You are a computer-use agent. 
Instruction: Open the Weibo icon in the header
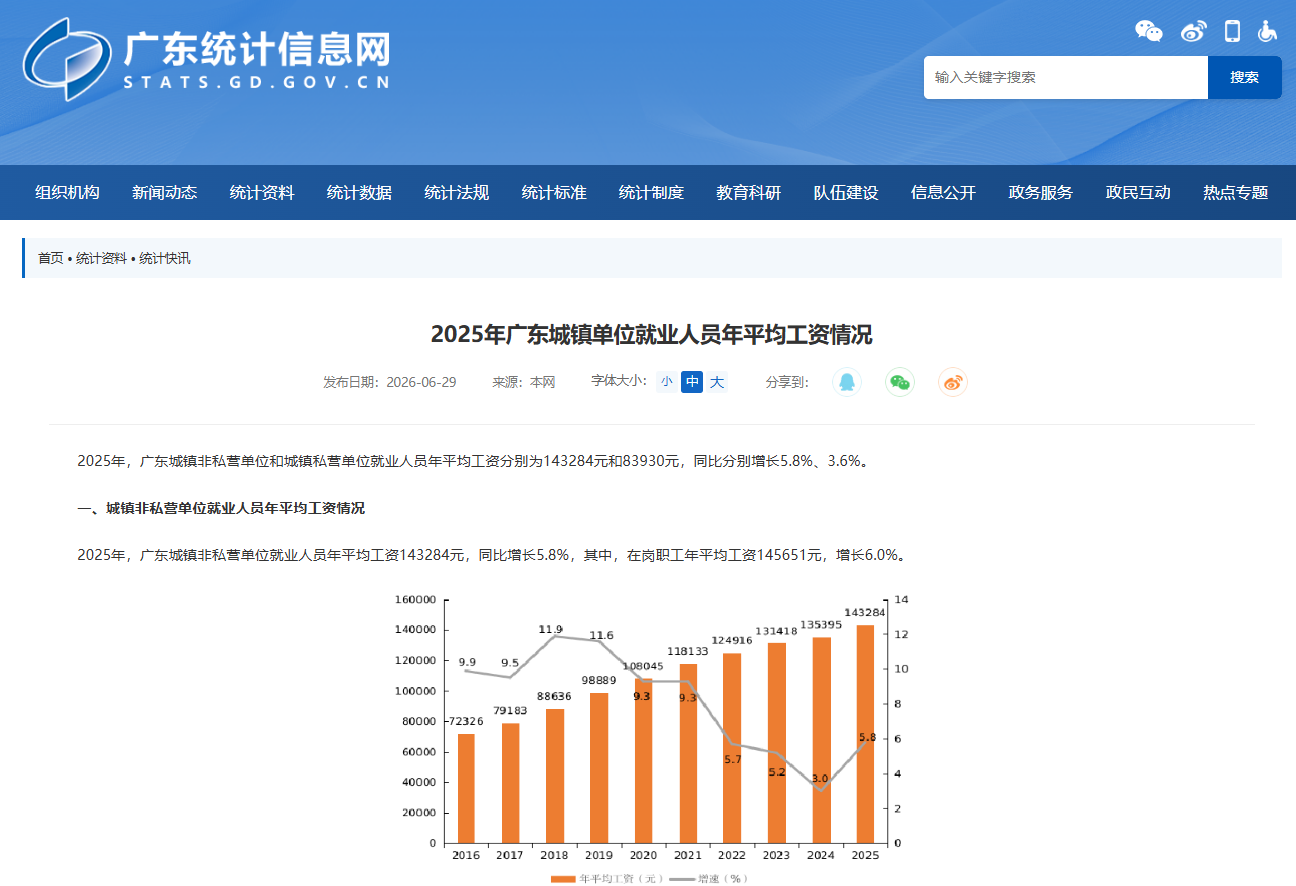[1194, 31]
